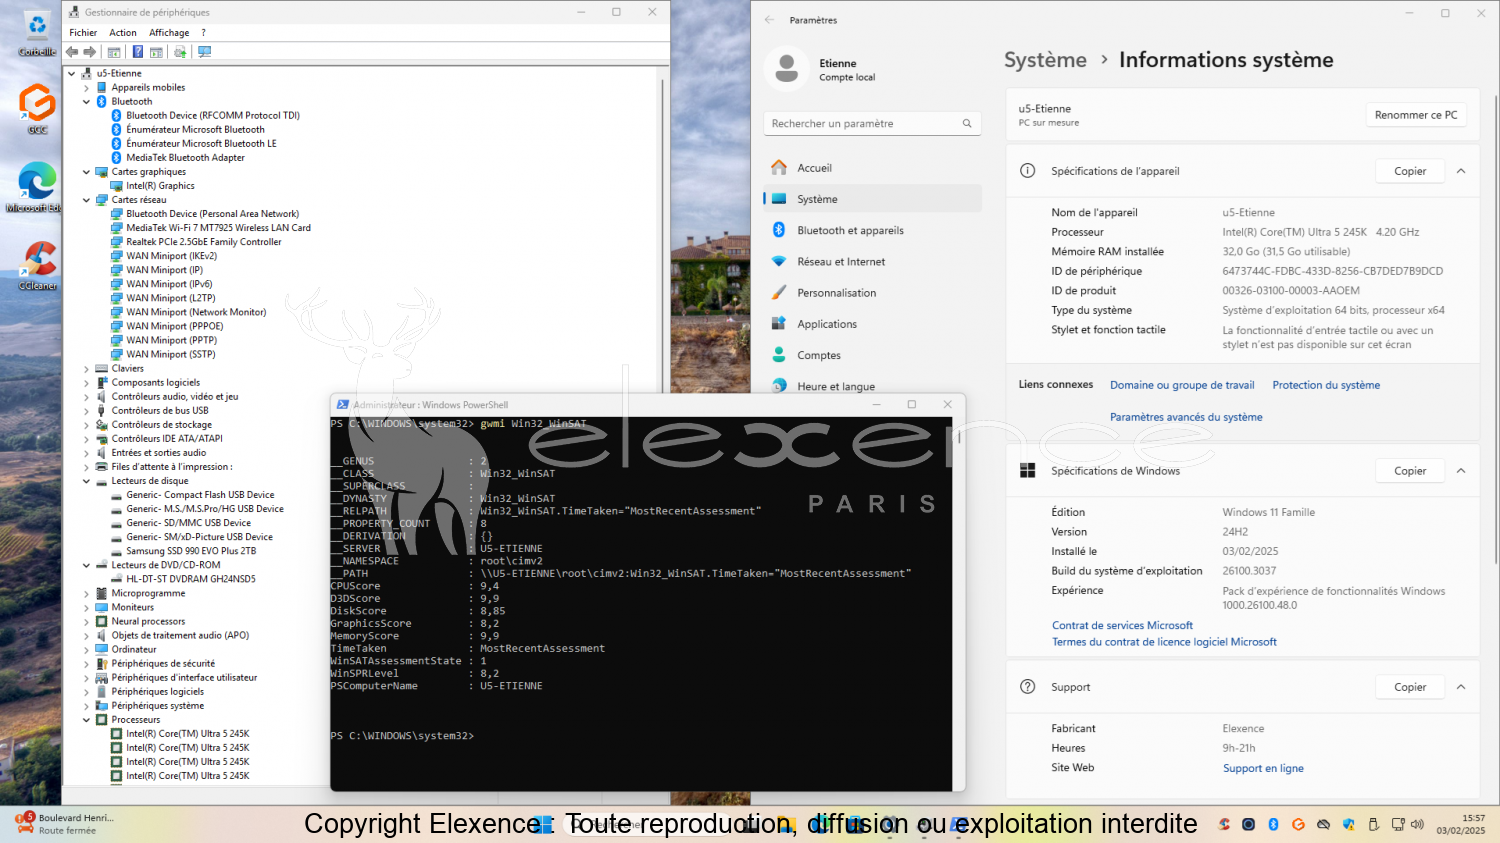
Task: Click the safely remove USB tray icon
Action: point(1373,824)
